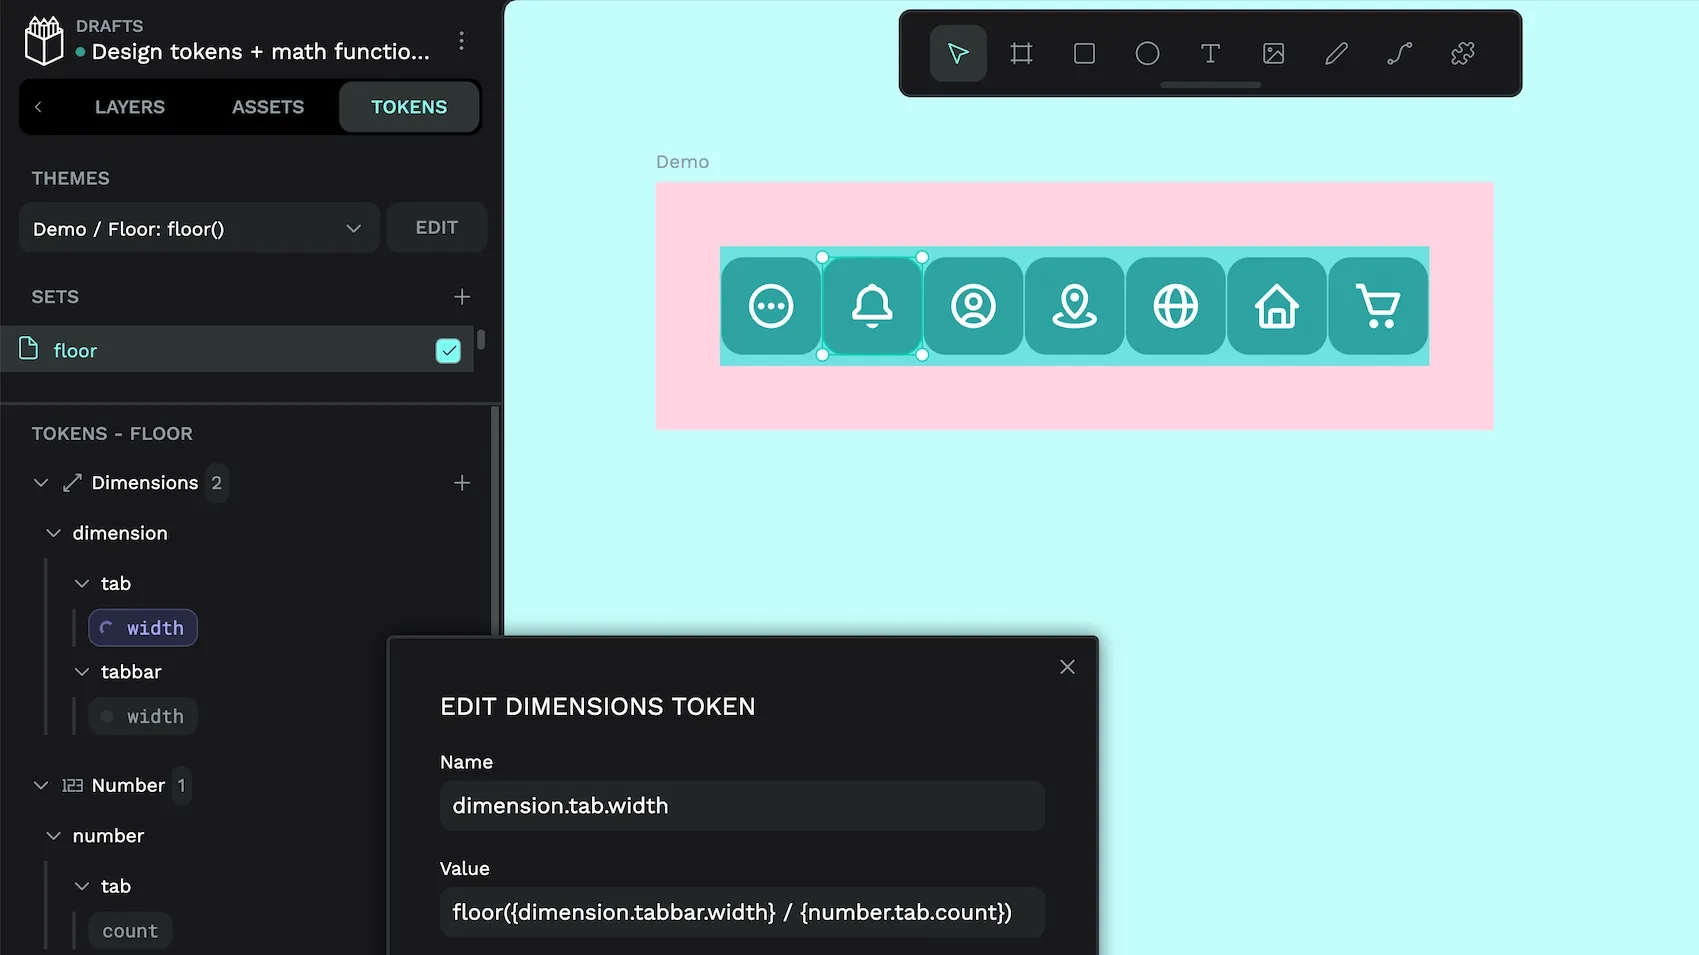Collapse the tab folder under dimension

(x=82, y=583)
